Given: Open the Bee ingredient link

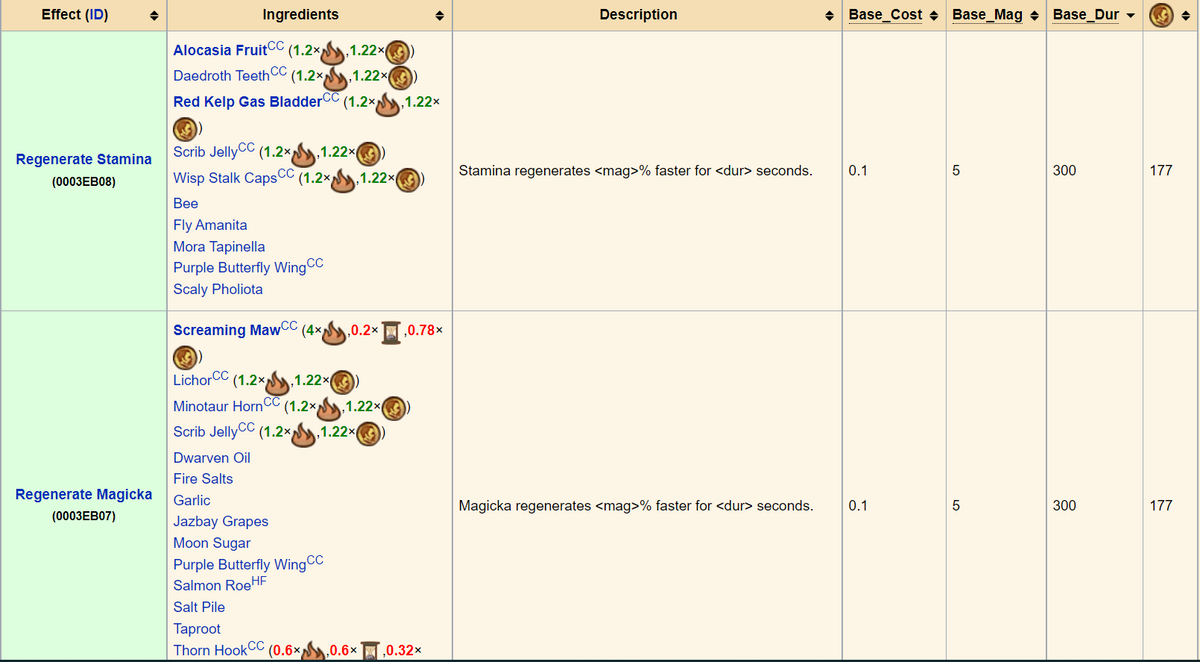Looking at the screenshot, I should point(185,203).
